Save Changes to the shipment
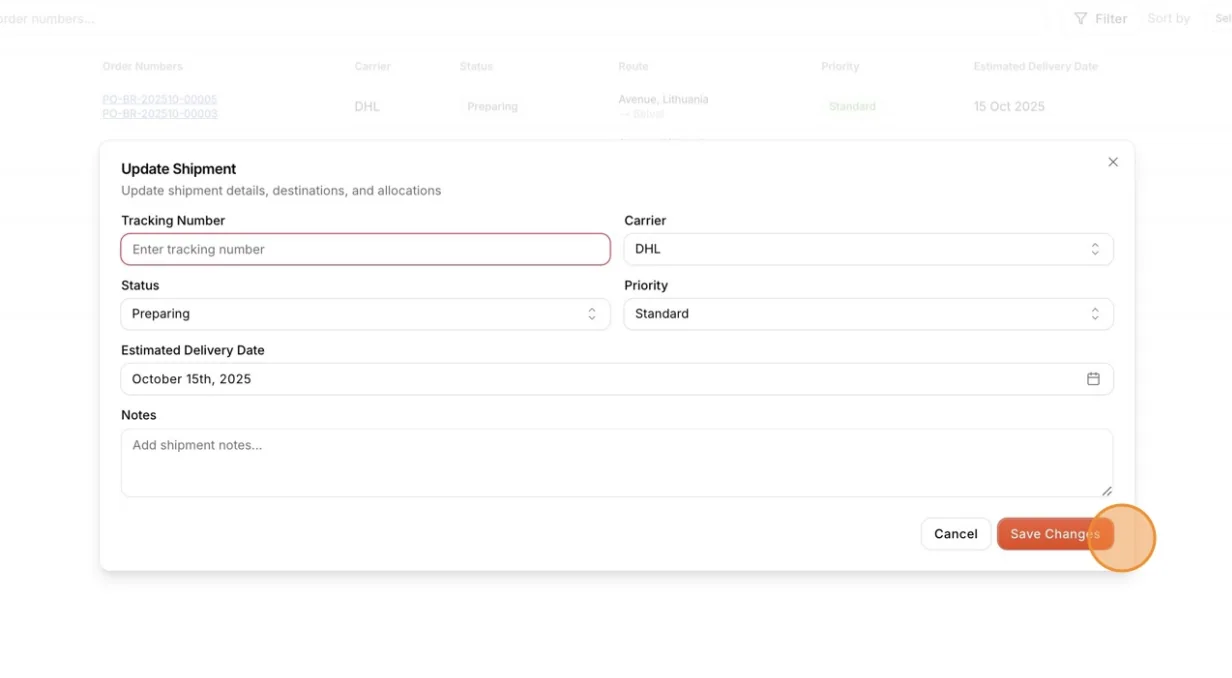This screenshot has width=1232, height=678. pyautogui.click(x=1055, y=534)
